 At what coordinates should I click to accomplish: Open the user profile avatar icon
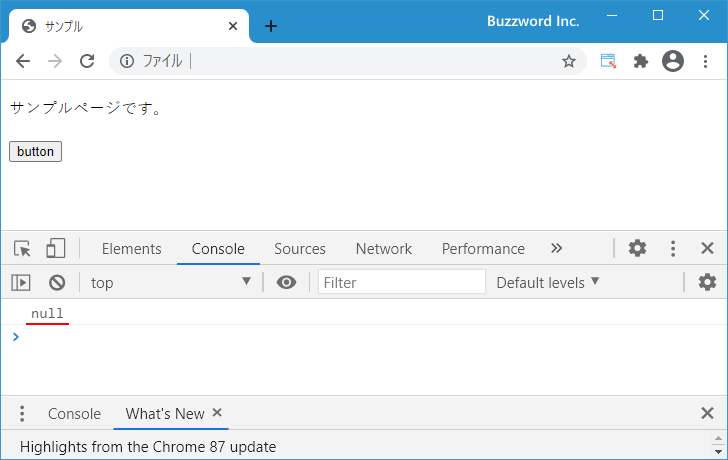[673, 61]
